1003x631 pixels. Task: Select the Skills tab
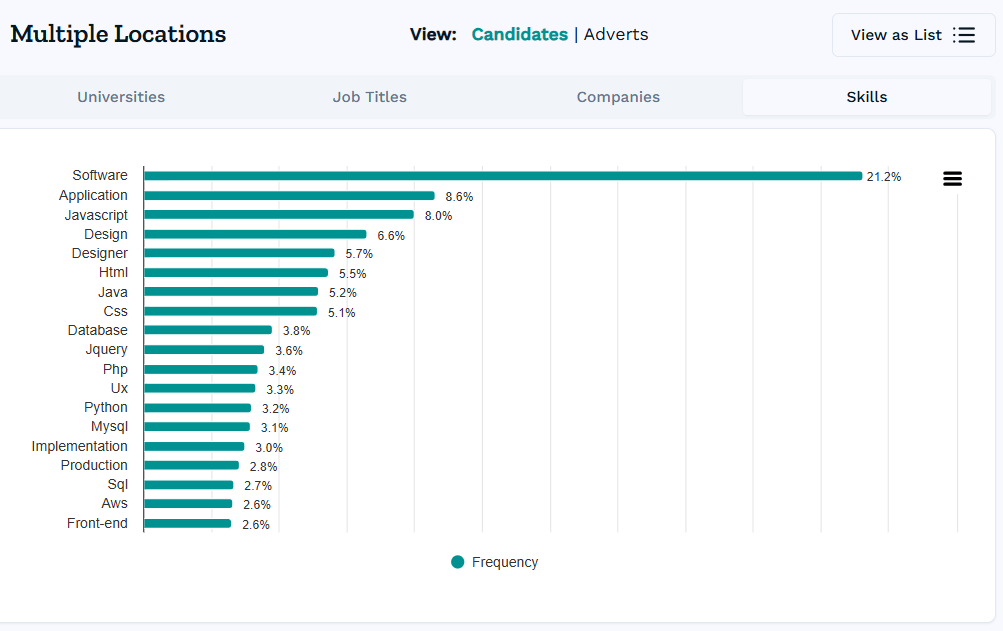point(865,97)
